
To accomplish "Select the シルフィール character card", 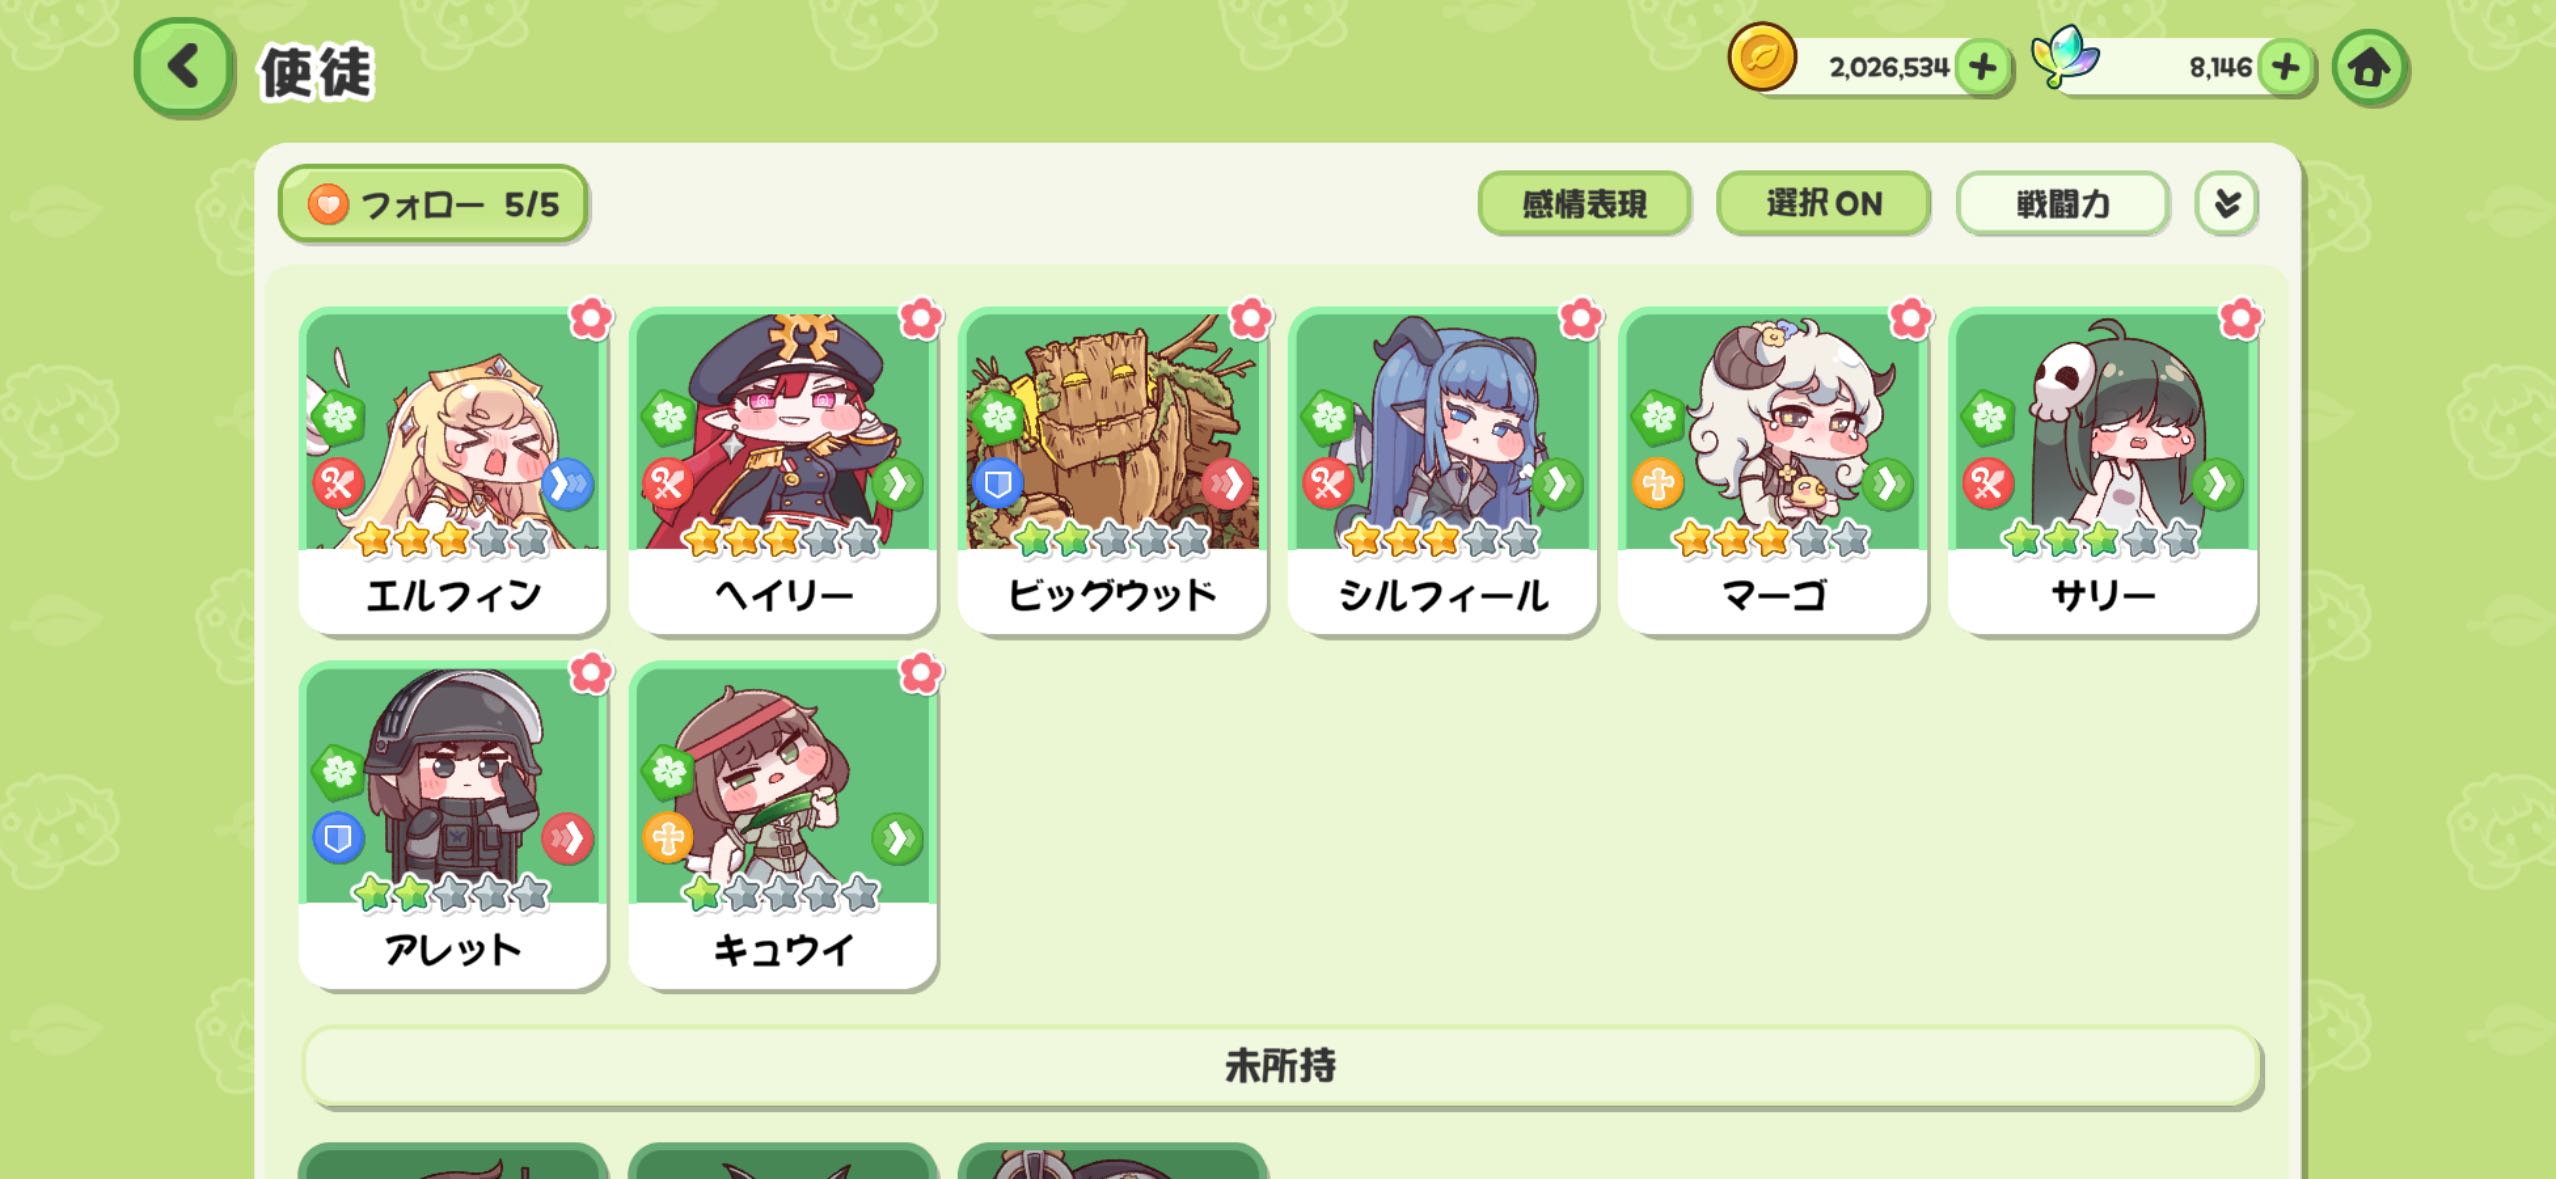I will (1443, 470).
